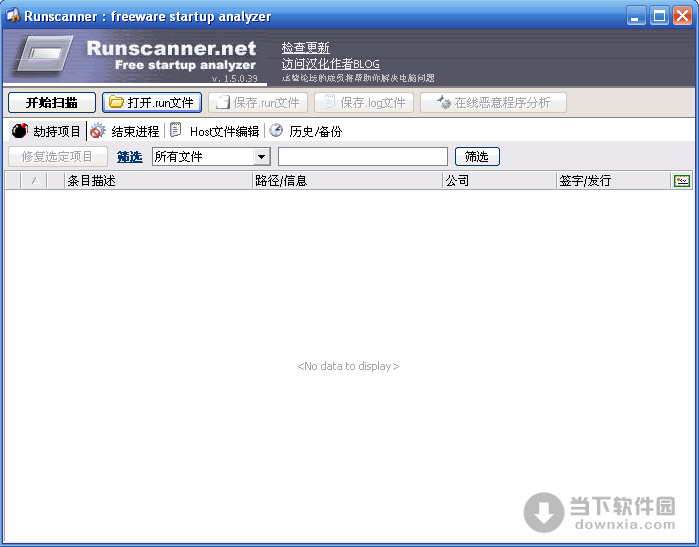Visit the 访问汉化作者BLOG link
699x547 pixels.
(330, 64)
